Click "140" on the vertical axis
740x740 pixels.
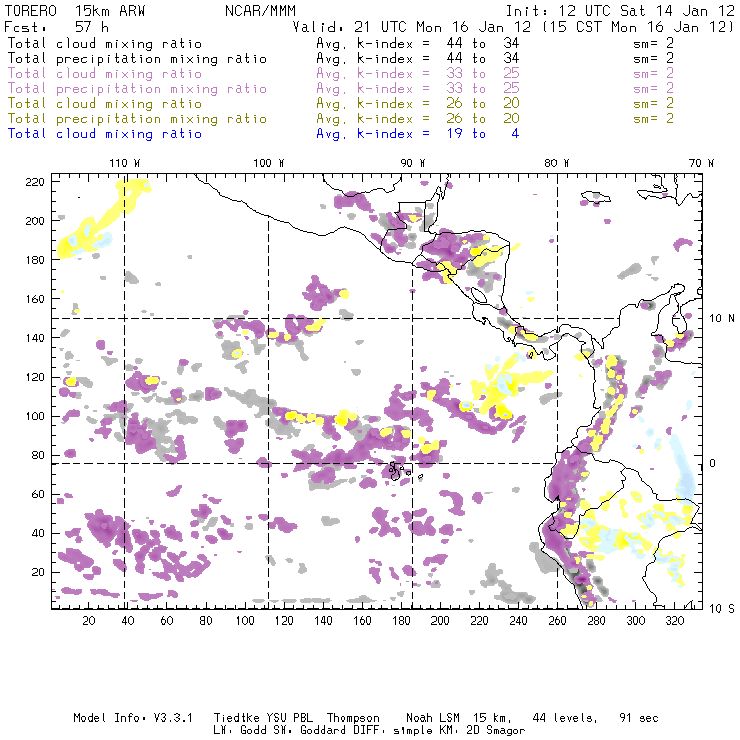click(35, 338)
